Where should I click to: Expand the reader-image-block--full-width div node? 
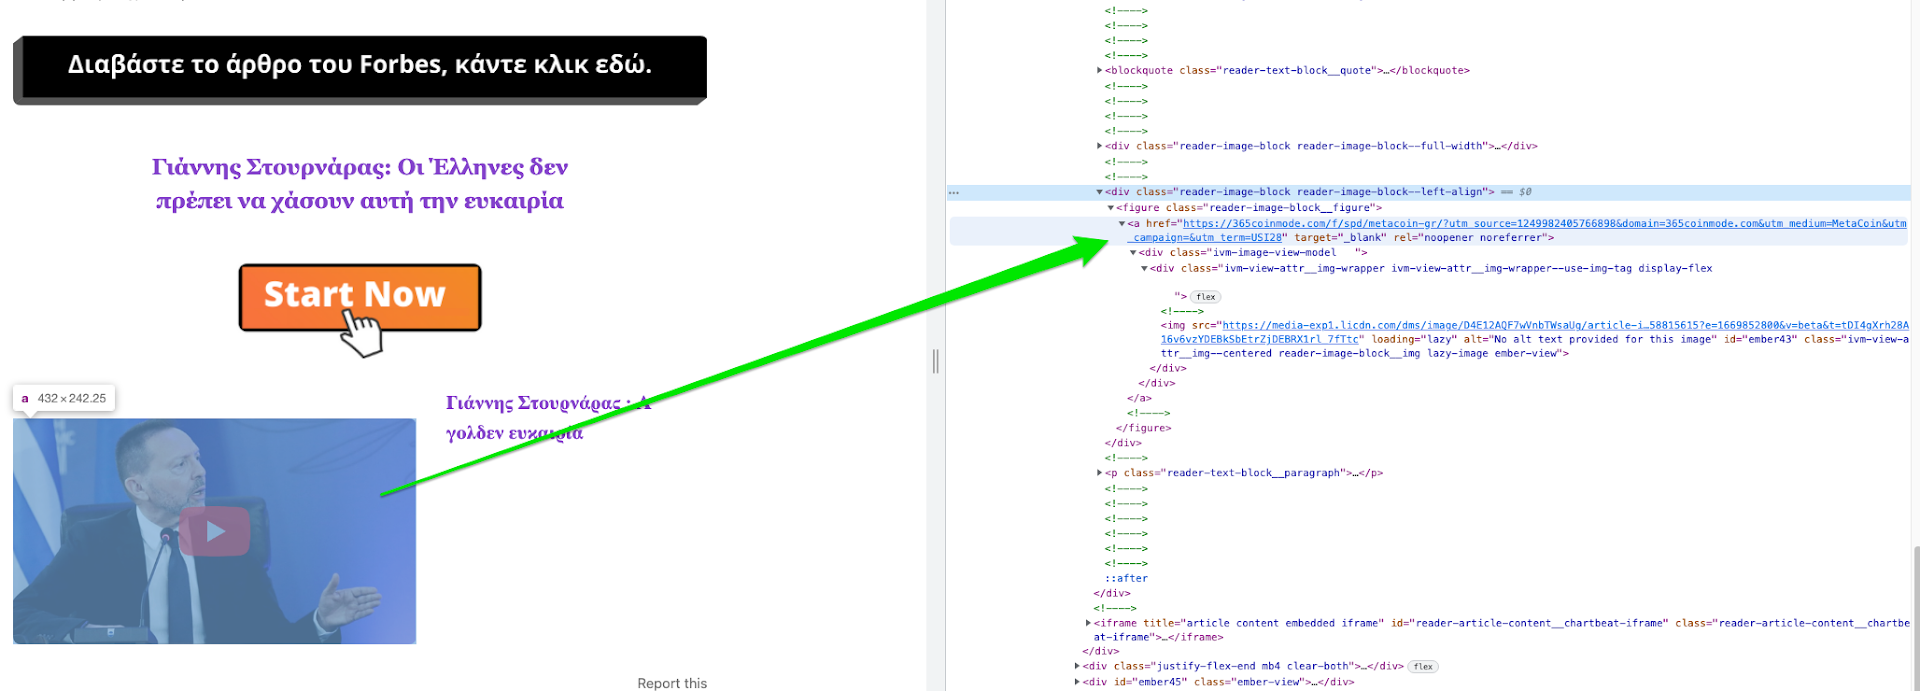pos(1100,146)
